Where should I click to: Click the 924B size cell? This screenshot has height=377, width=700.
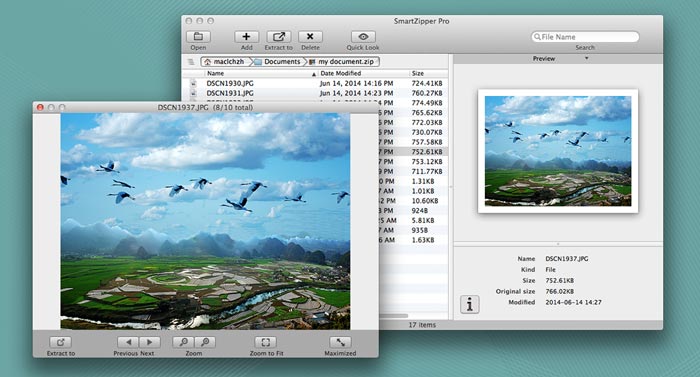tap(420, 210)
